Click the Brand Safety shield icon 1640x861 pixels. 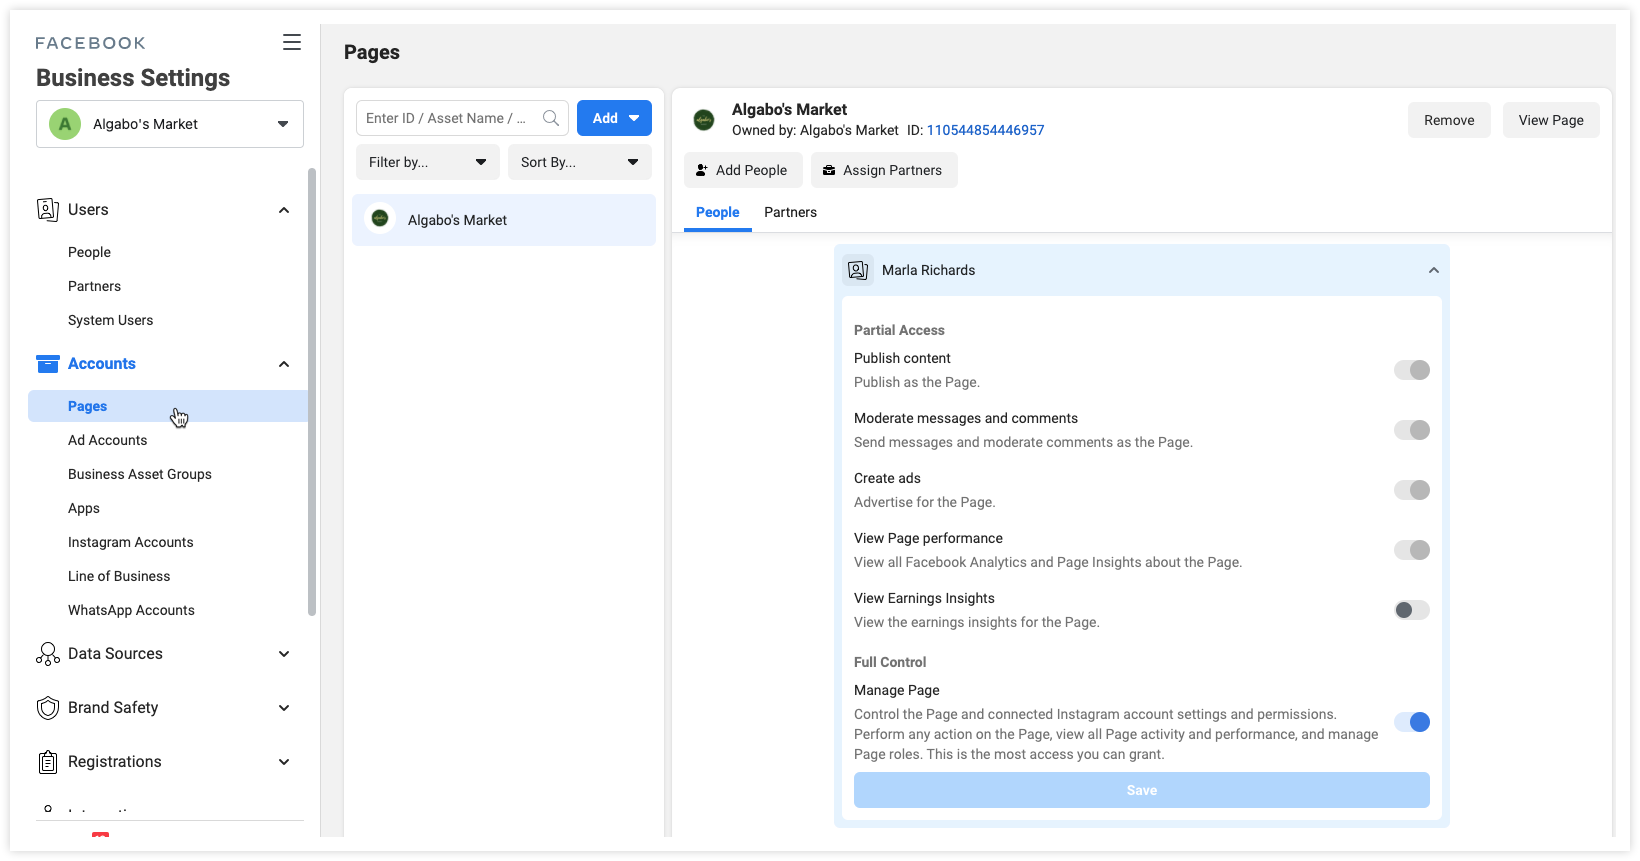click(x=48, y=708)
